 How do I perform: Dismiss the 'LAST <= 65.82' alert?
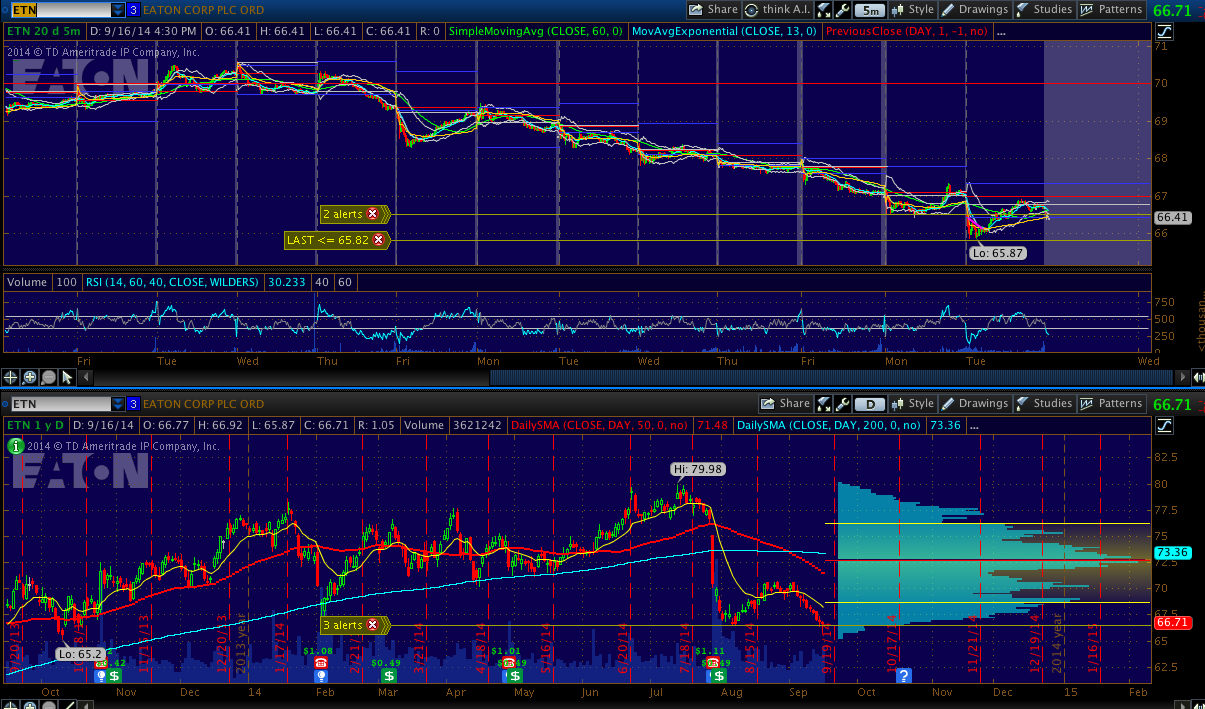[378, 240]
